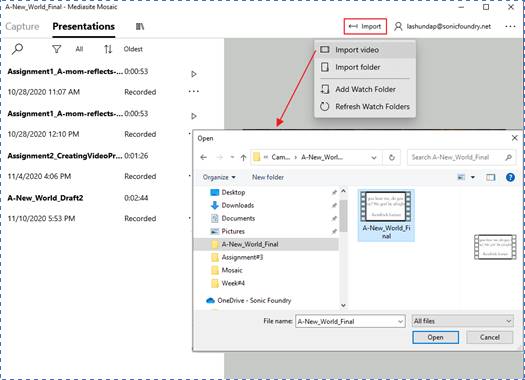Open the File name combo box dropdown
This screenshot has height=380, width=525.
click(x=400, y=321)
